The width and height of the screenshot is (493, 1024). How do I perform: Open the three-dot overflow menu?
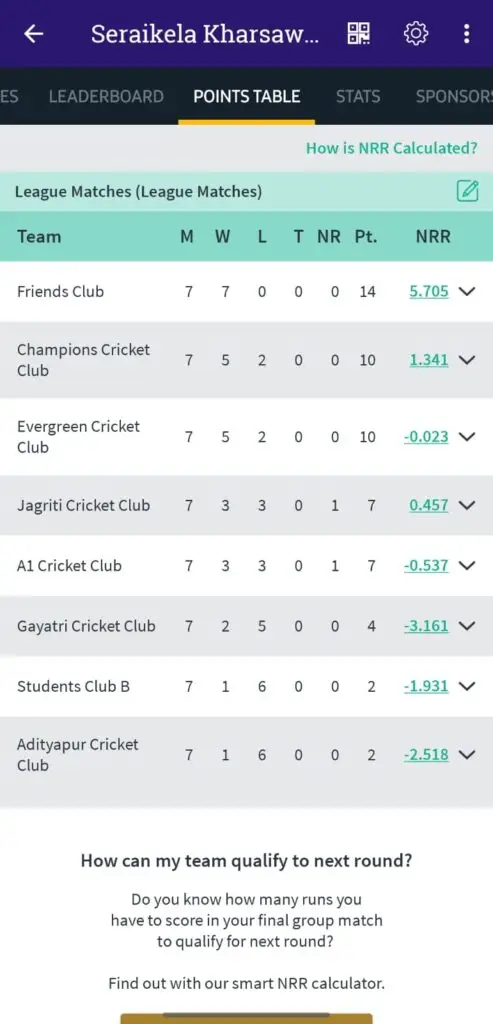click(466, 33)
